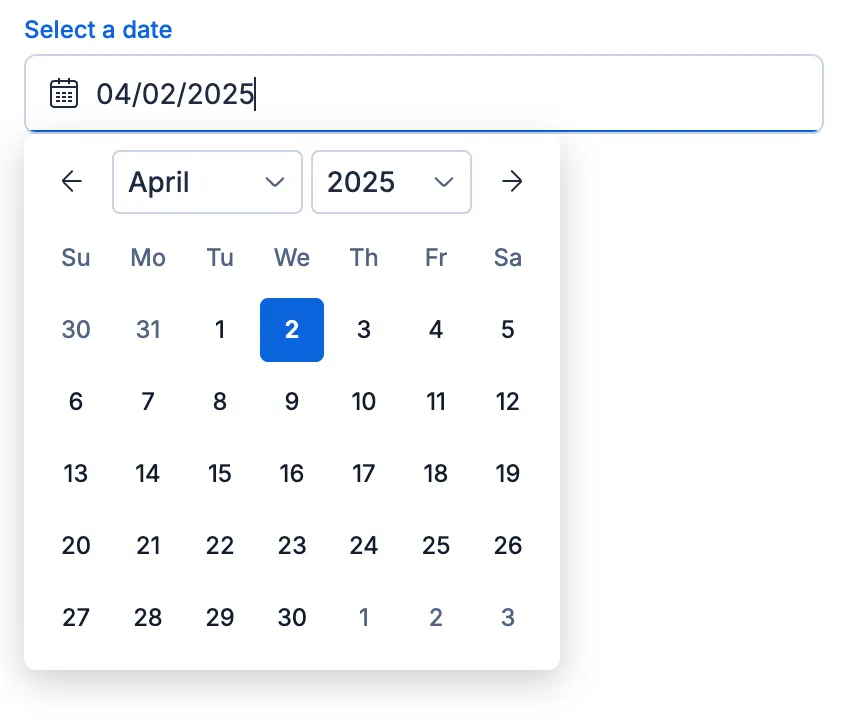Viewport: 850px width, 726px height.
Task: Pick April 9 on the calendar
Action: [292, 402]
